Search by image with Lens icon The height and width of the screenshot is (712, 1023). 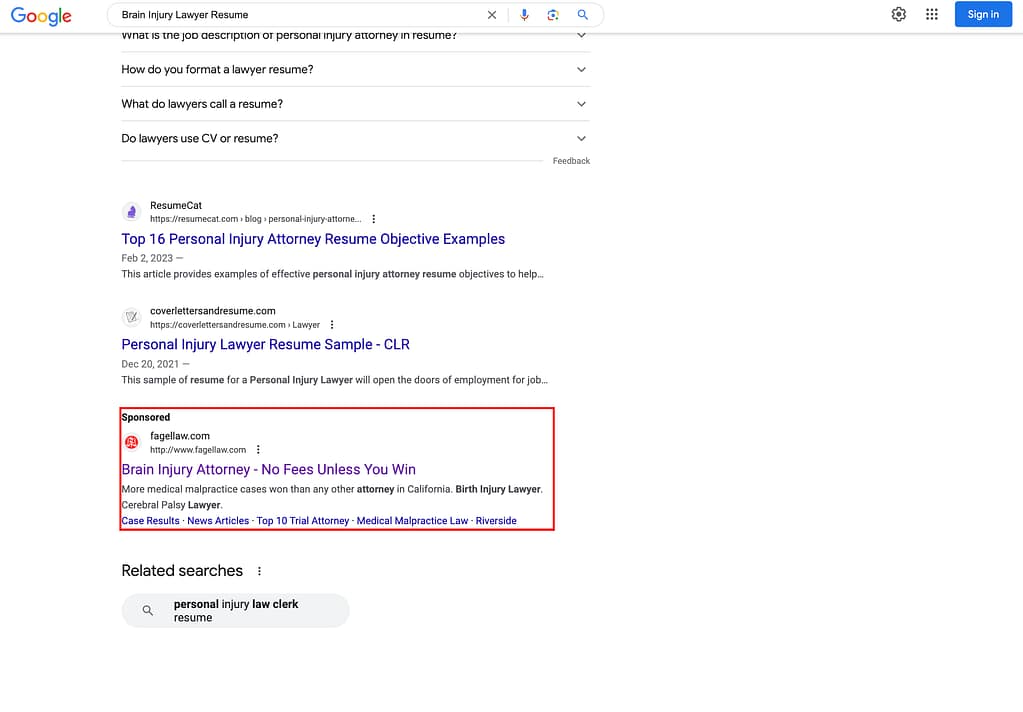(x=553, y=15)
